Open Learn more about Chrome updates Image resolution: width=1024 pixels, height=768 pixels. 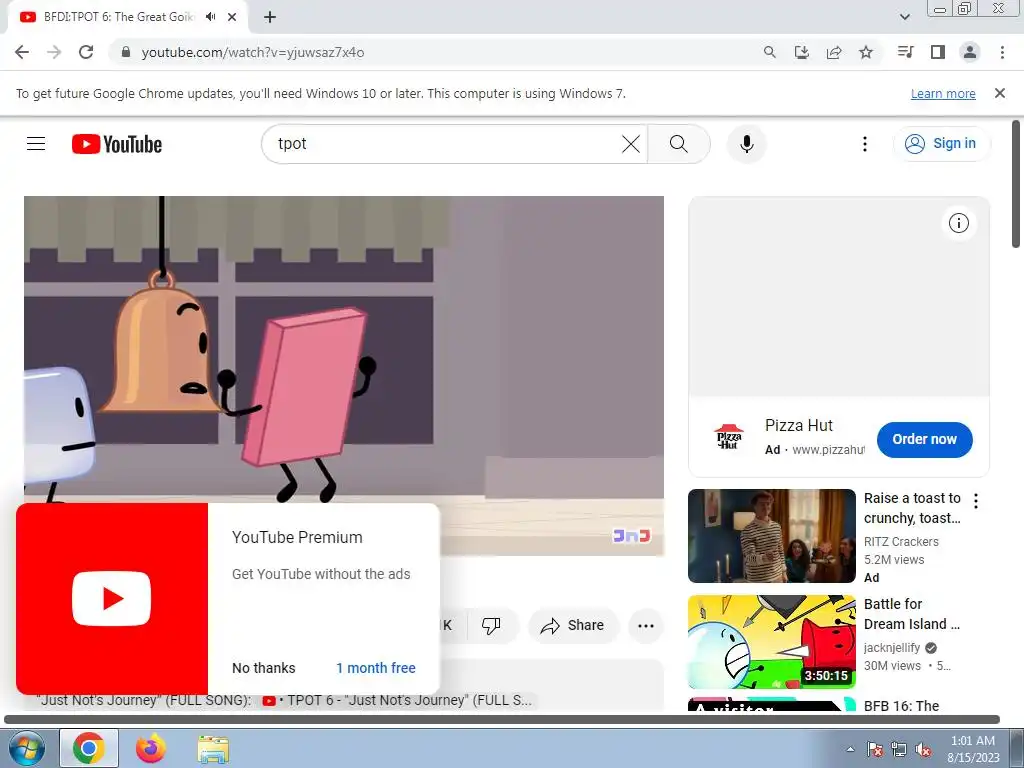[x=943, y=93]
